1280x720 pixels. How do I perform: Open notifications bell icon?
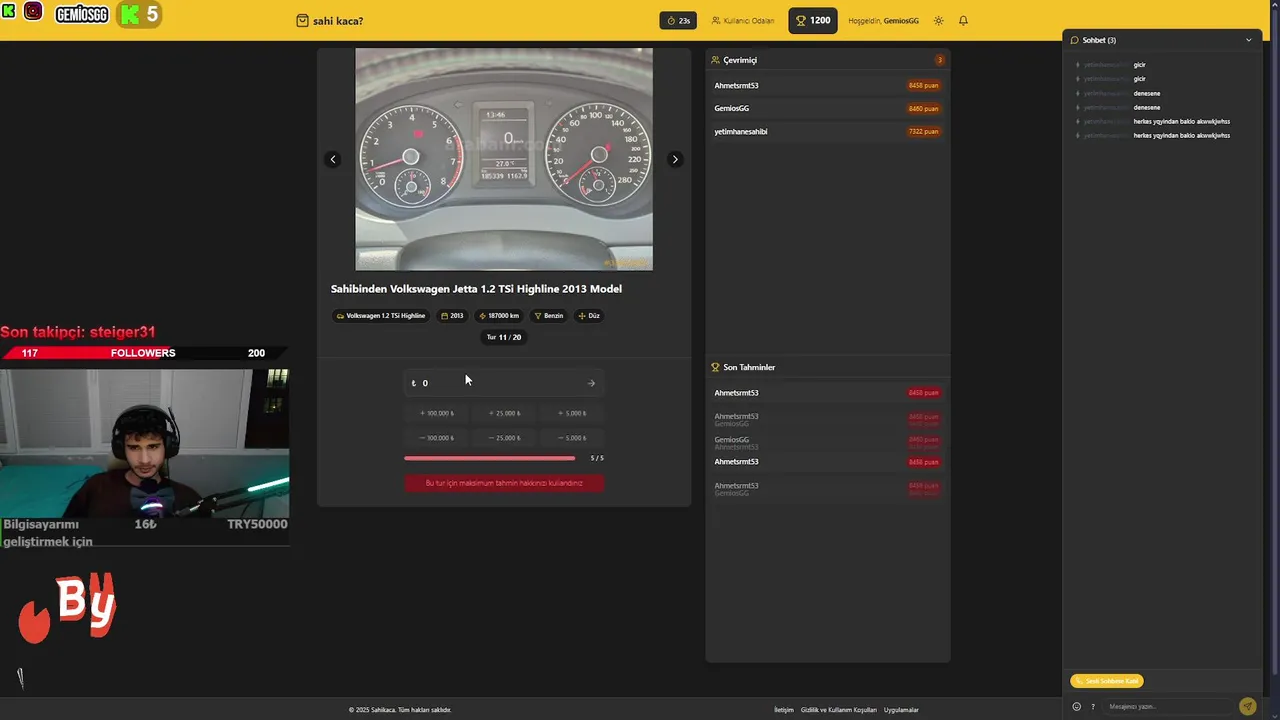click(963, 21)
